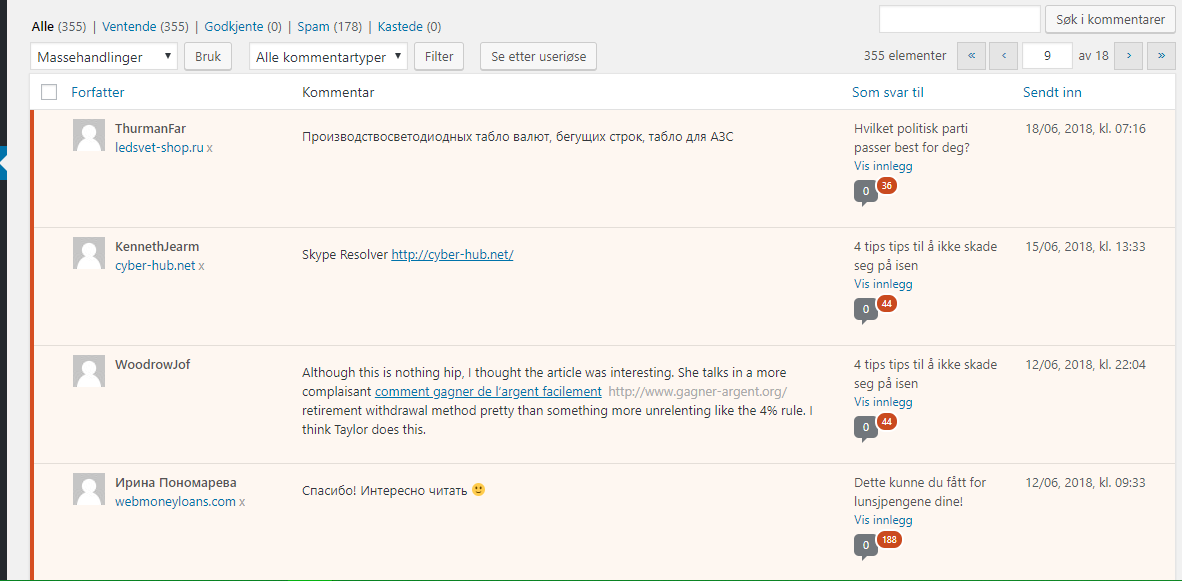Go to first page of comments
This screenshot has width=1182, height=581.
click(x=972, y=56)
